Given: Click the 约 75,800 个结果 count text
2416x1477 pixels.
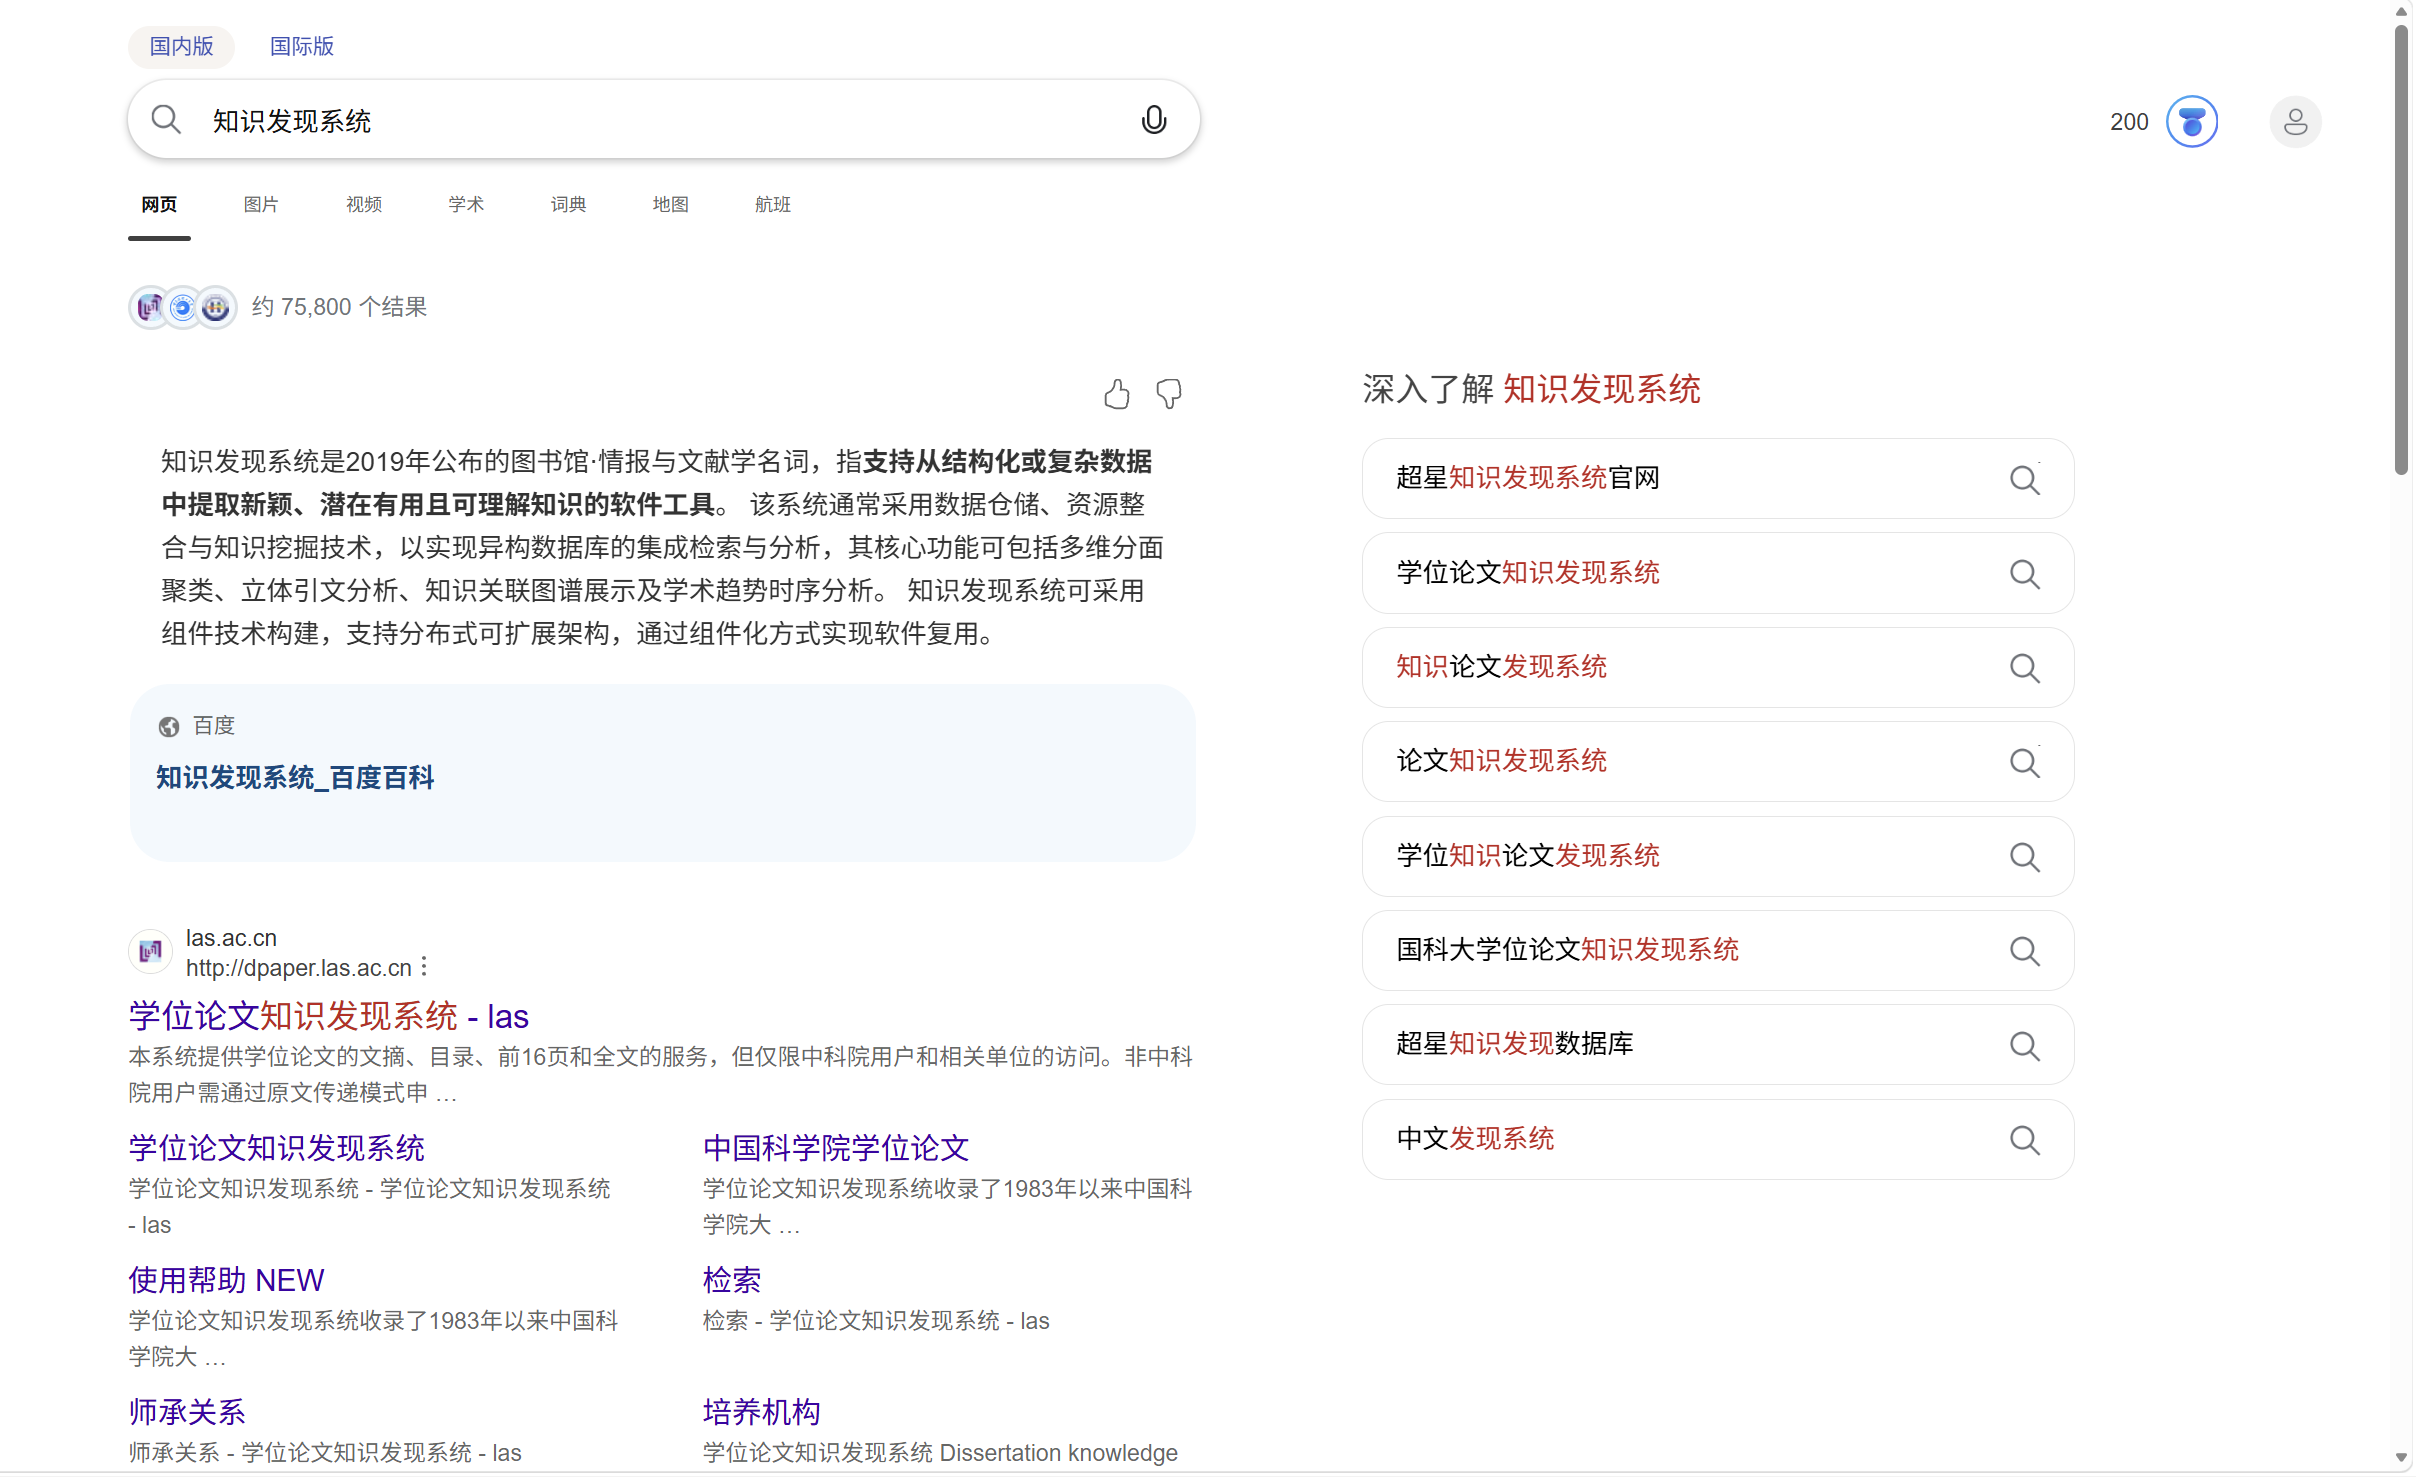Looking at the screenshot, I should click(339, 307).
